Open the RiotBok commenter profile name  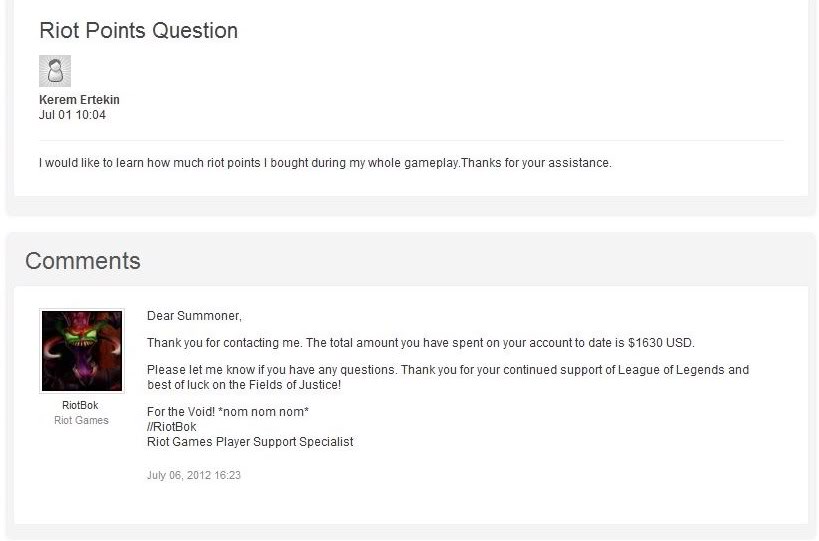[x=80, y=405]
